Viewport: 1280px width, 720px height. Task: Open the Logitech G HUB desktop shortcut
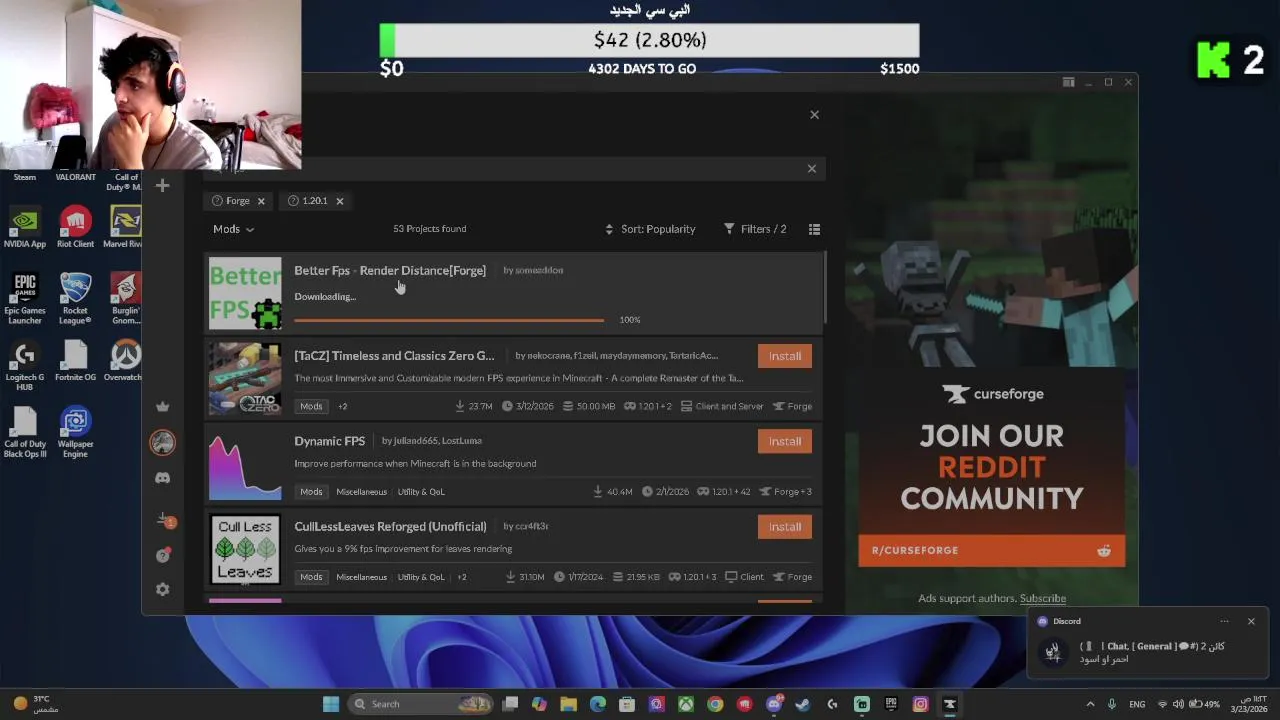(x=24, y=365)
